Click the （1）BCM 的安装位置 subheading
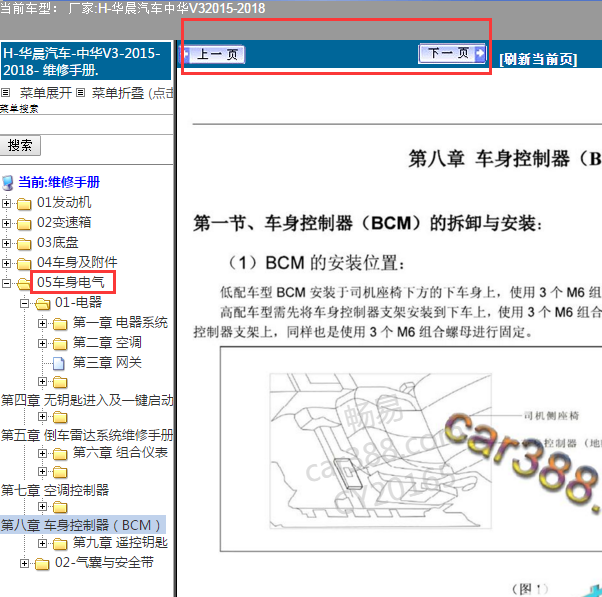602x597 pixels. click(x=316, y=263)
